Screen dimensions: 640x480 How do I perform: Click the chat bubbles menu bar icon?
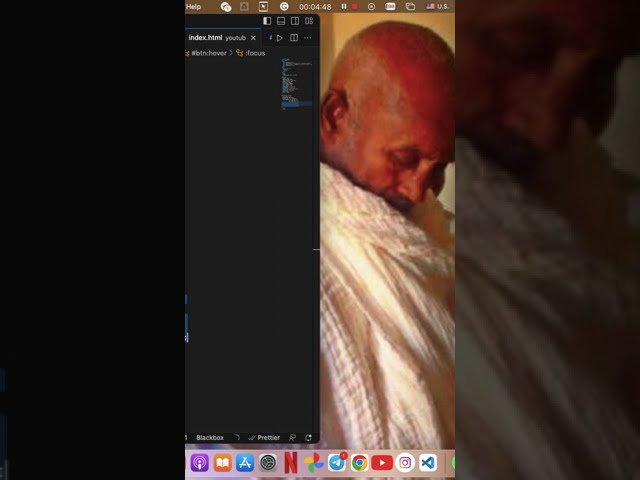[226, 7]
